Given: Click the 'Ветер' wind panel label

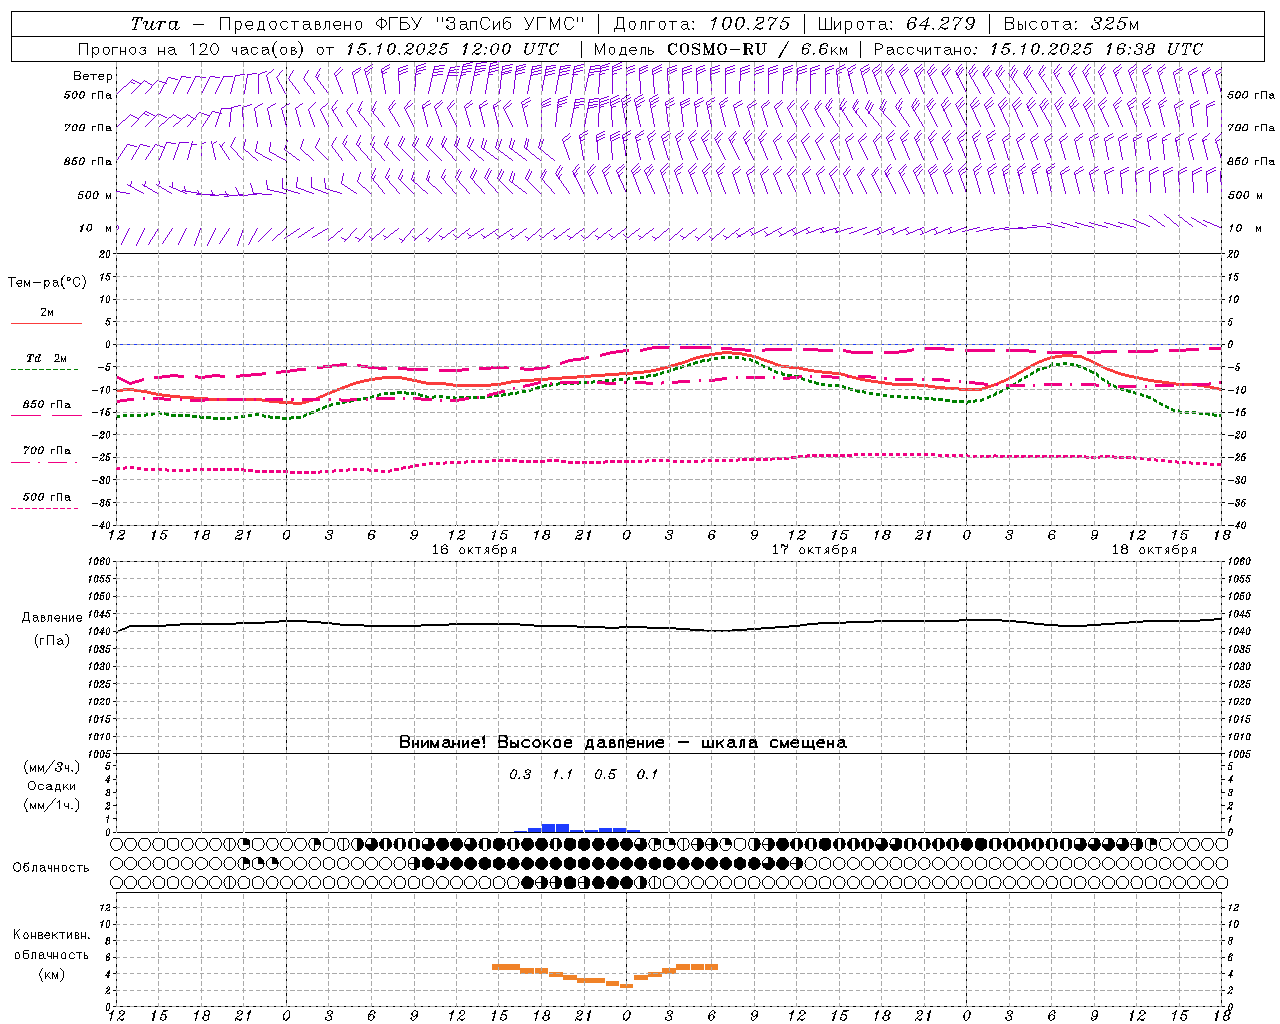Looking at the screenshot, I should coord(92,76).
